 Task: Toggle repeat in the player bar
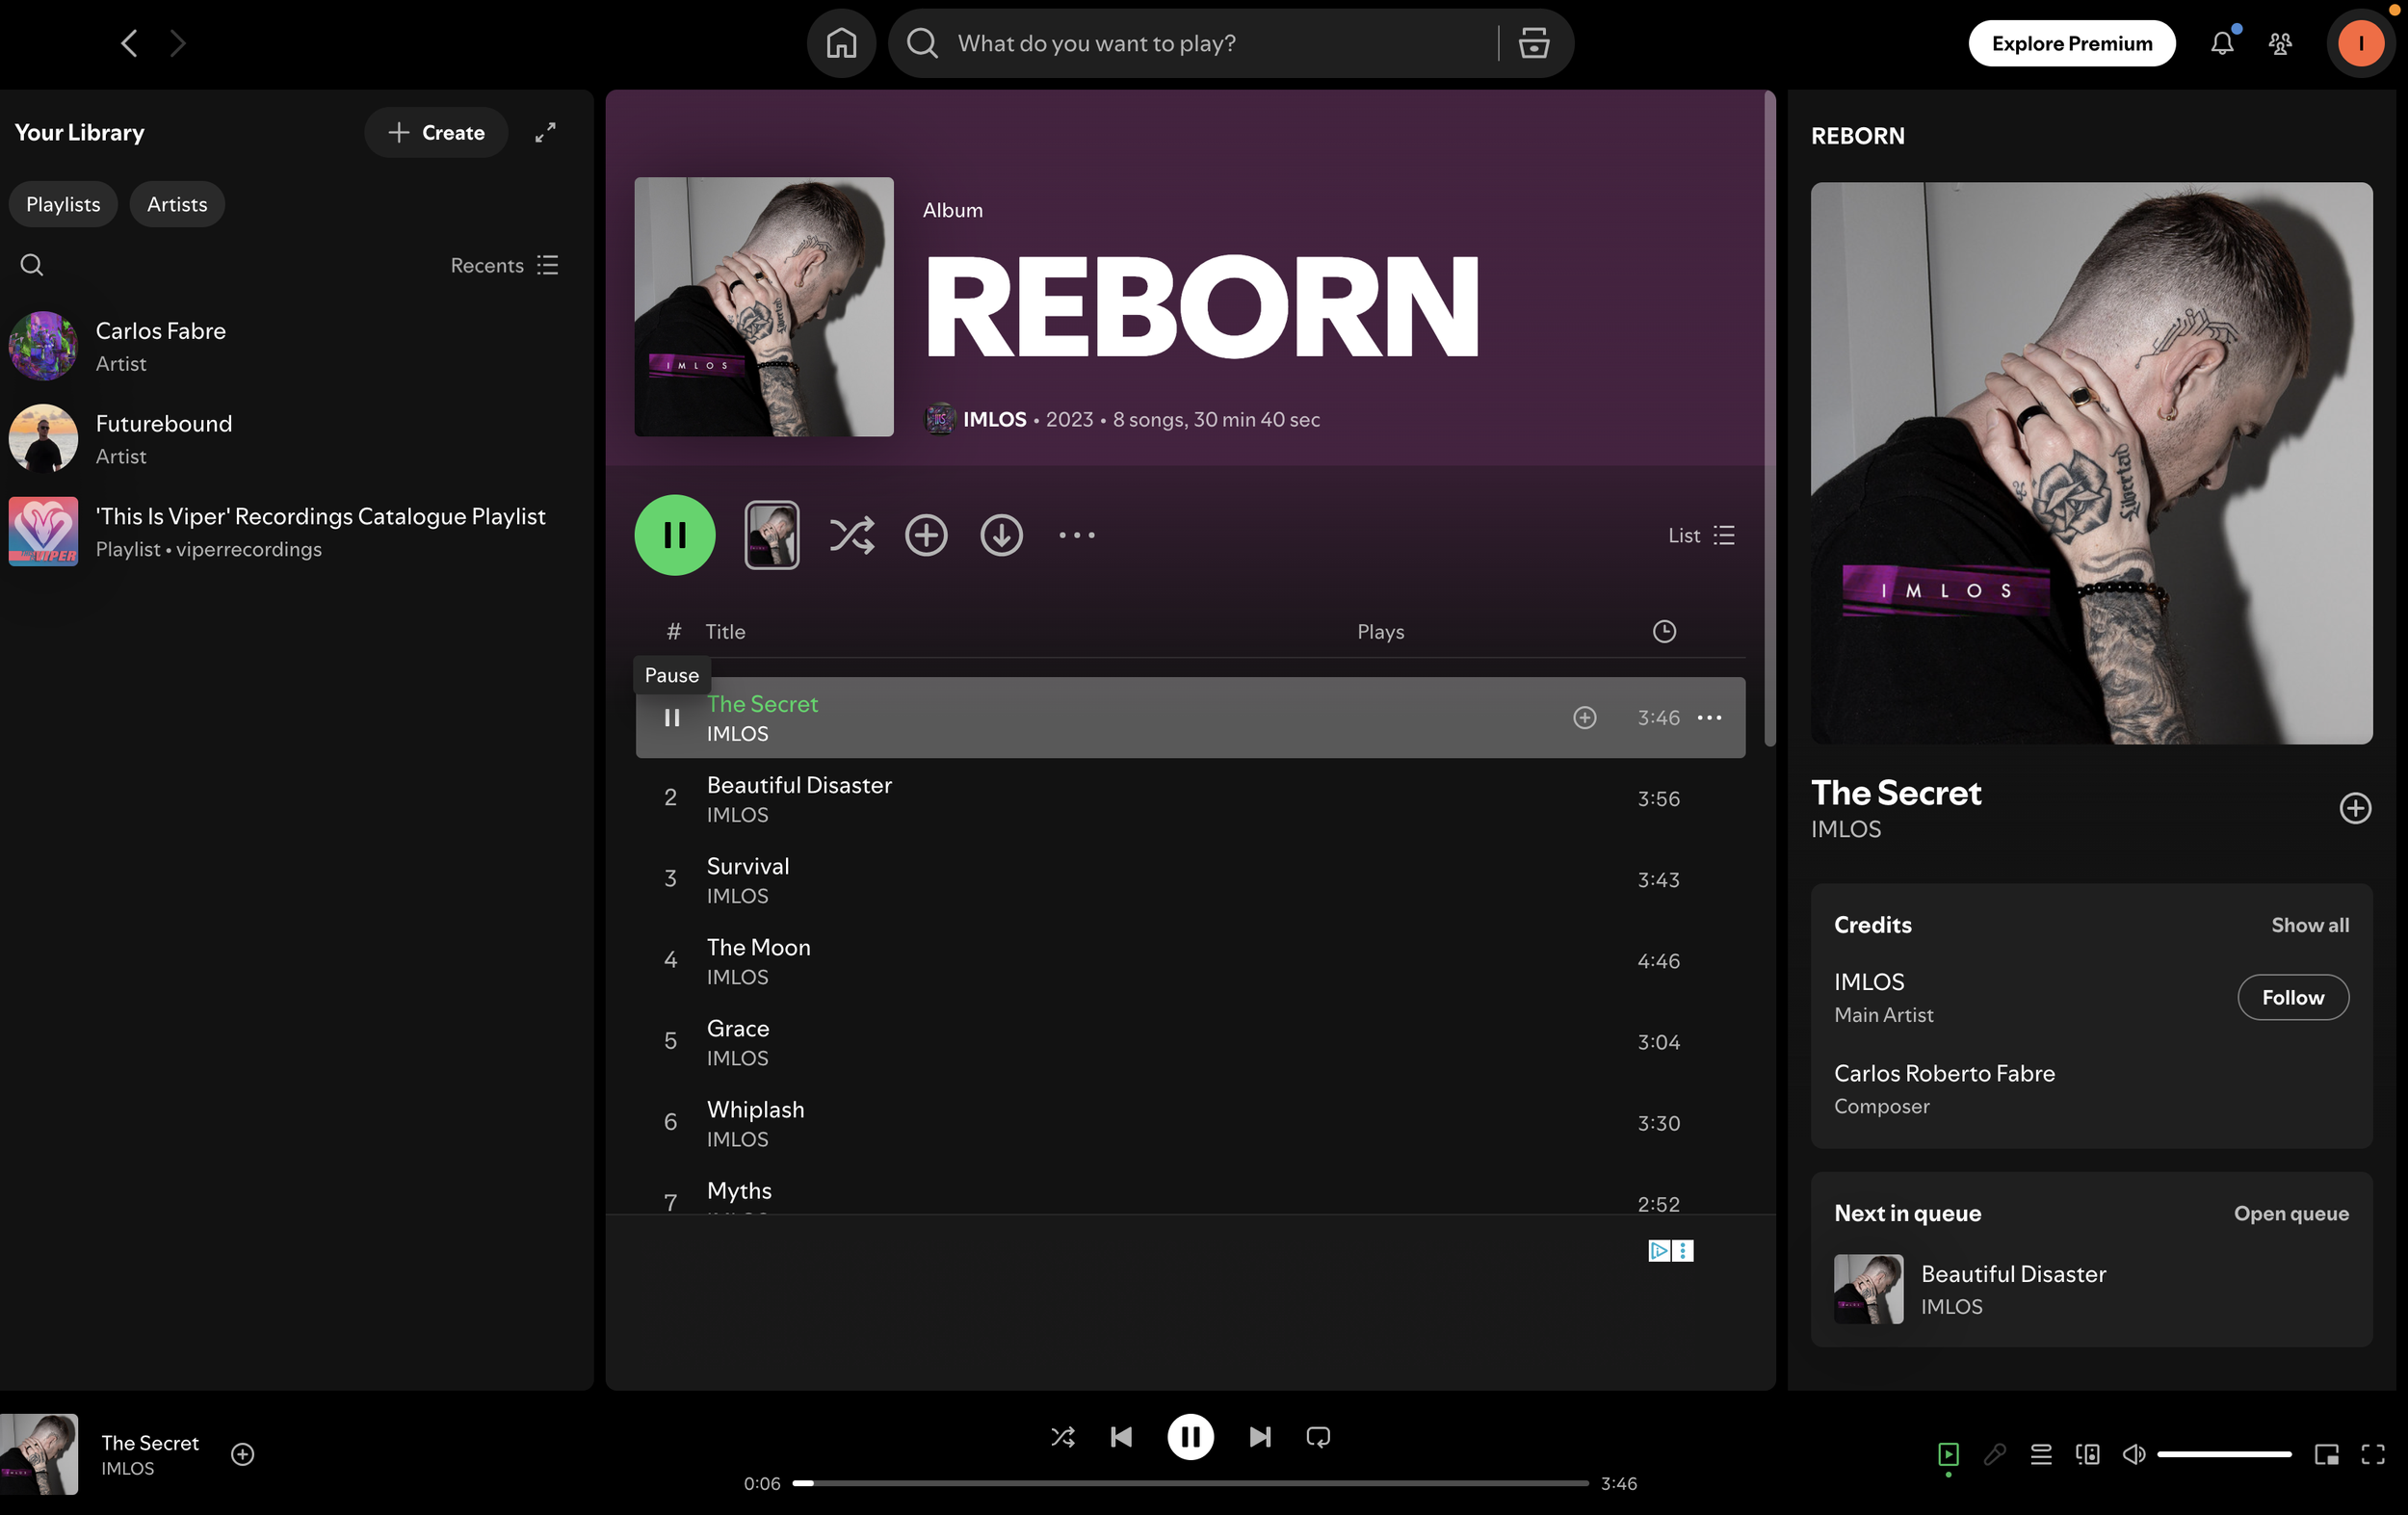click(x=1318, y=1437)
